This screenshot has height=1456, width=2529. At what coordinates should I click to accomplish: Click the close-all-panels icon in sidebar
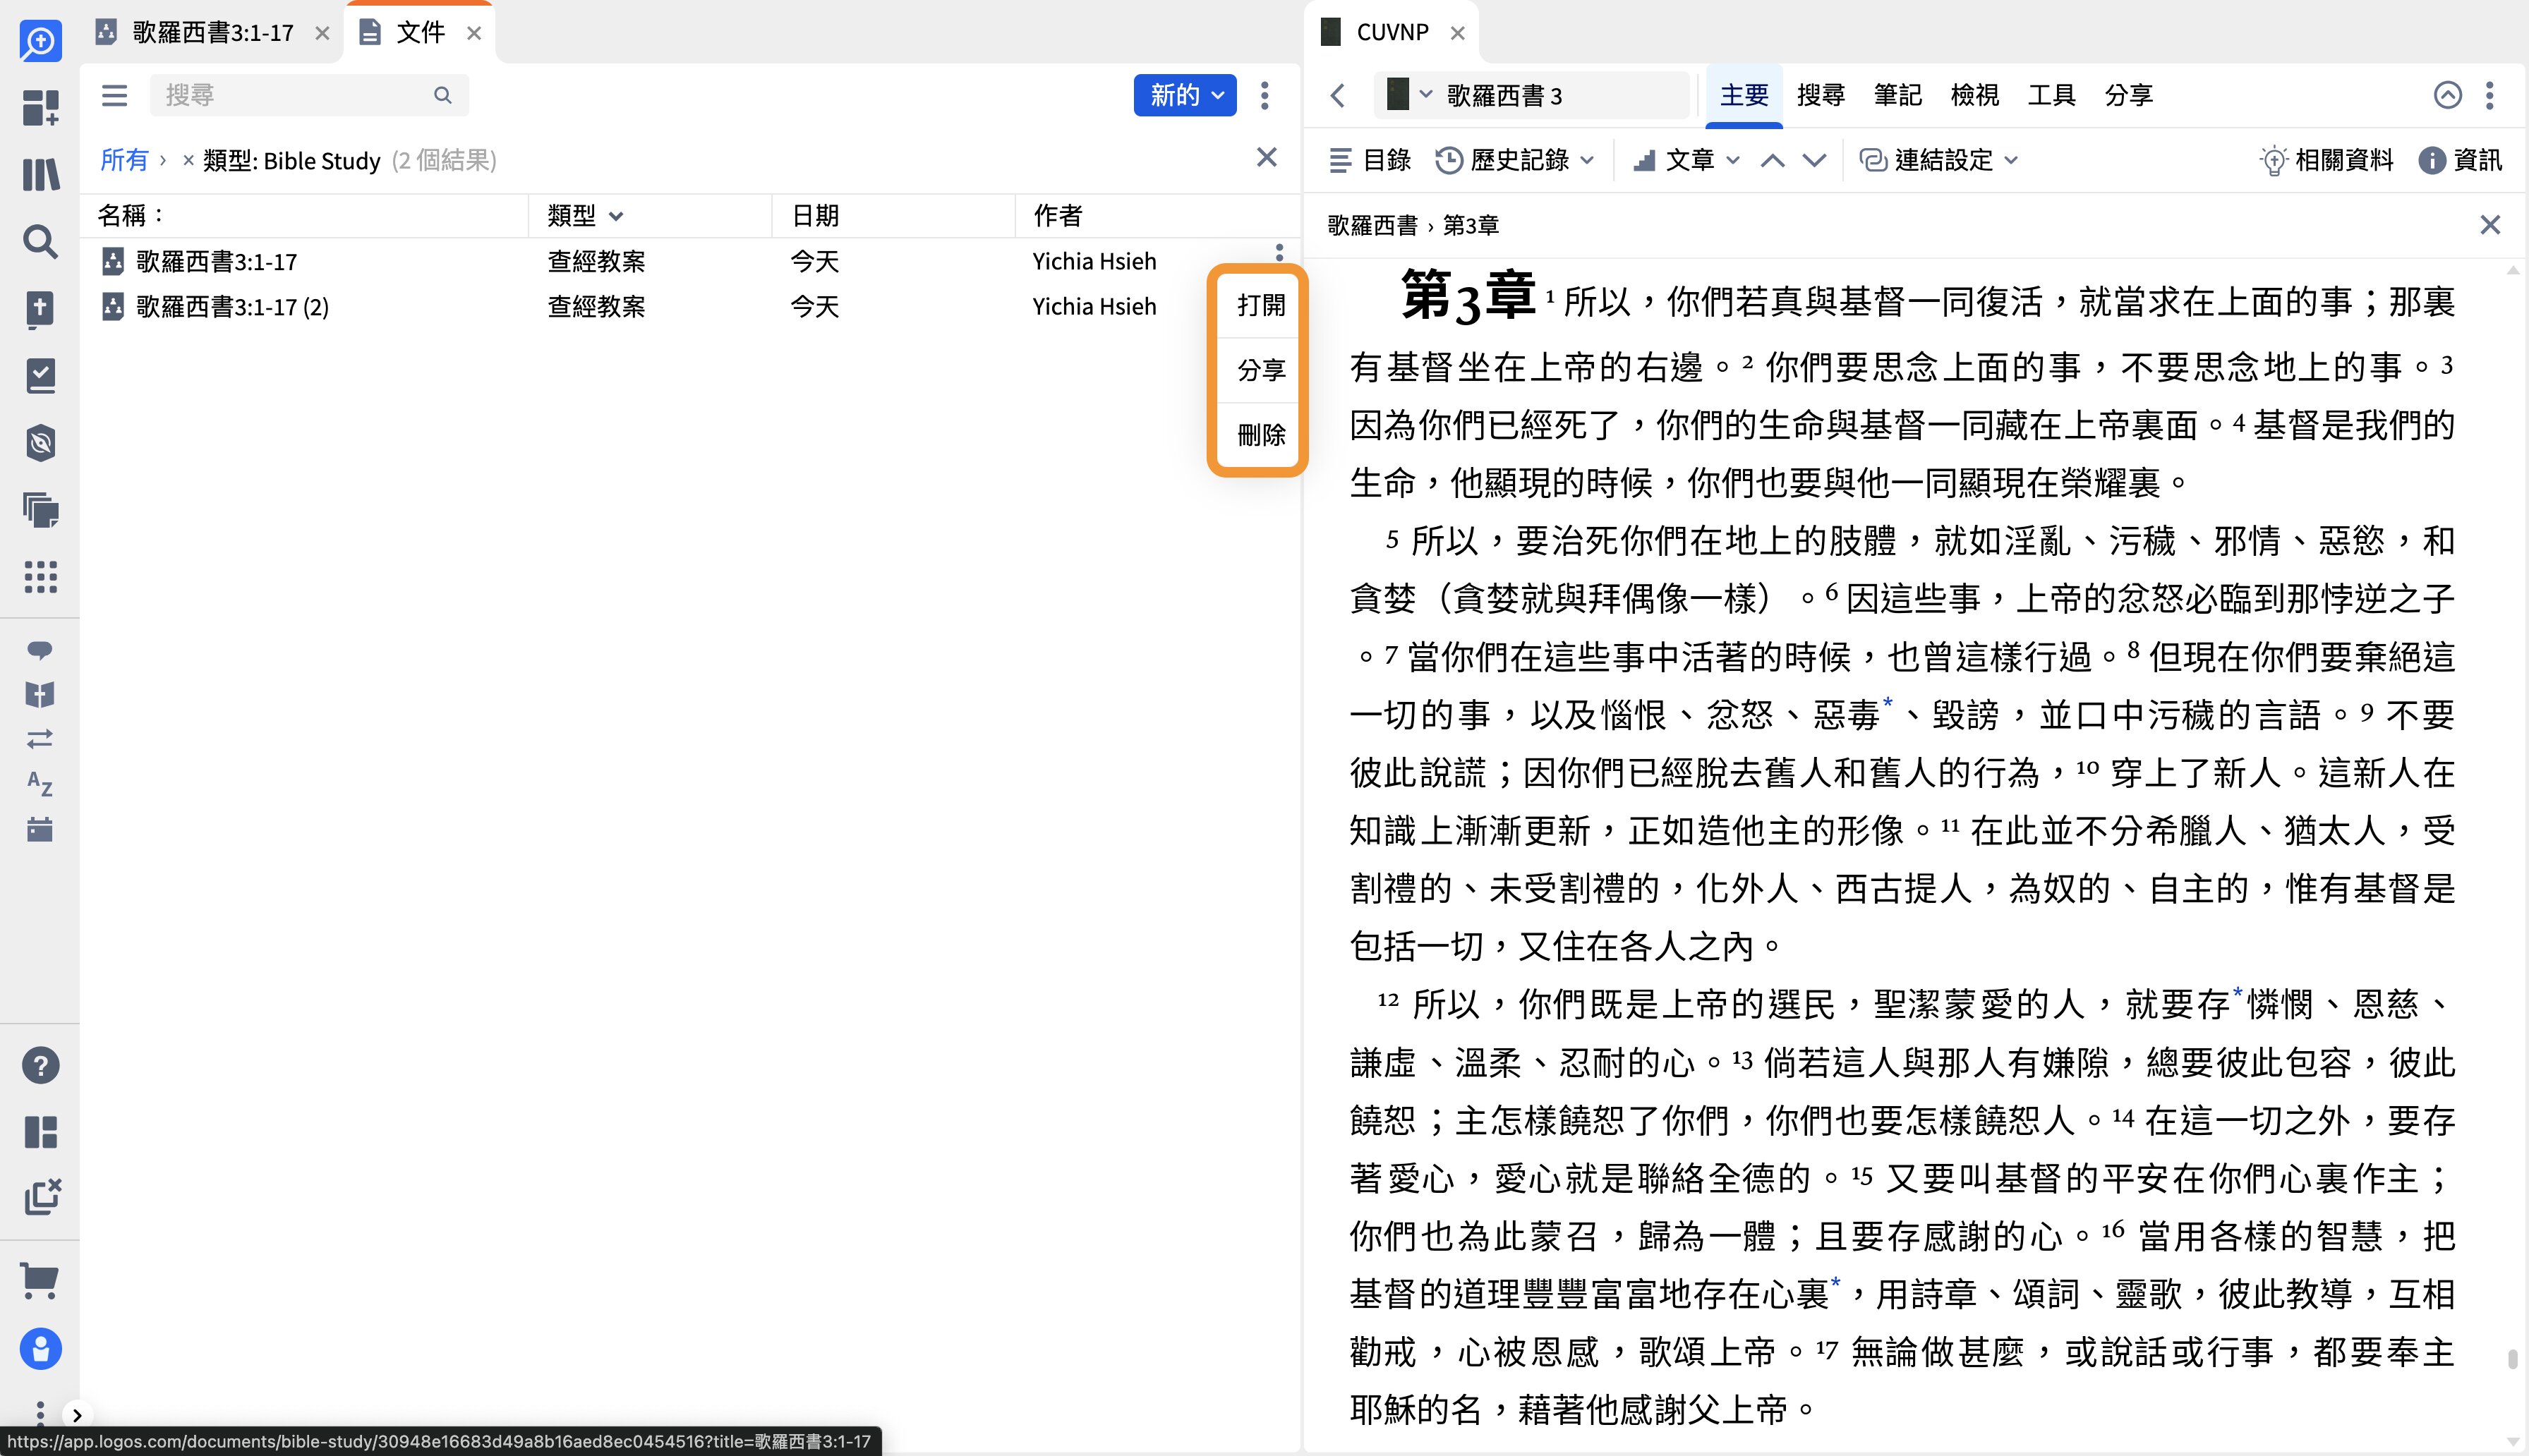pyautogui.click(x=41, y=1197)
